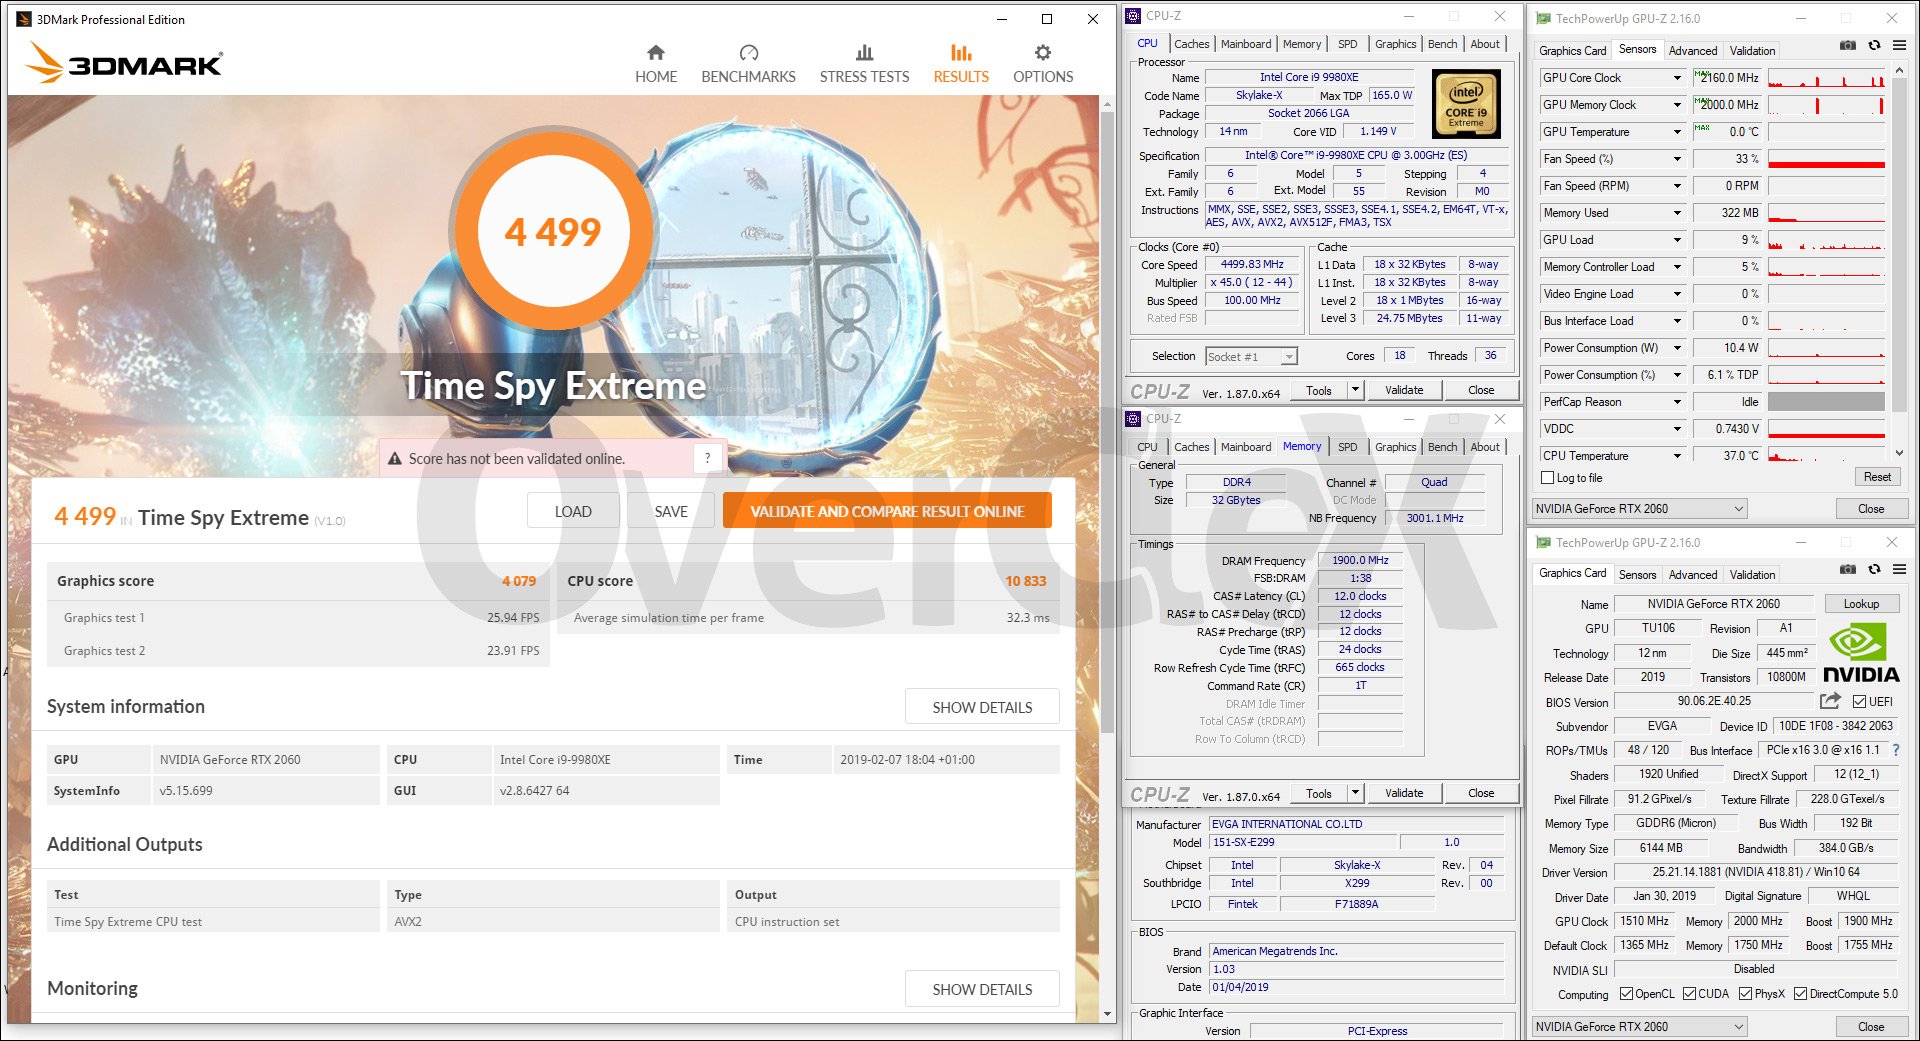Open GPU Temperature sensor dropdown
The width and height of the screenshot is (1920, 1041).
click(x=1677, y=132)
